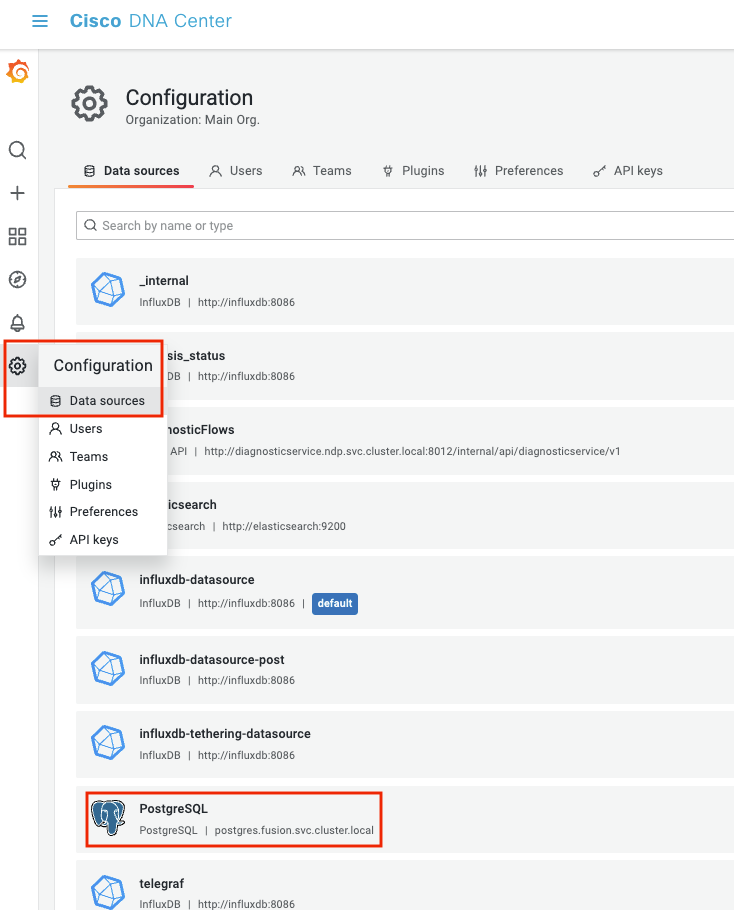This screenshot has height=910, width=734.
Task: Click the Configuration flyout header
Action: (103, 366)
